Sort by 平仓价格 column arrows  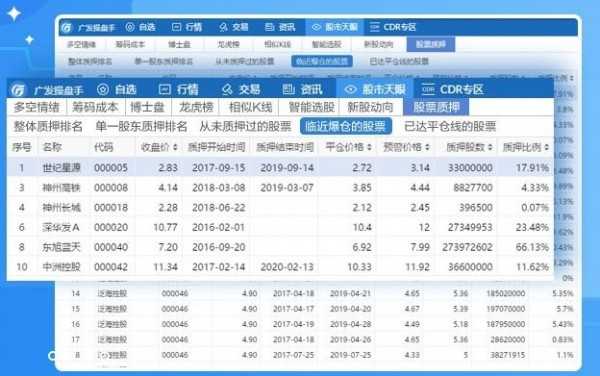[369, 147]
